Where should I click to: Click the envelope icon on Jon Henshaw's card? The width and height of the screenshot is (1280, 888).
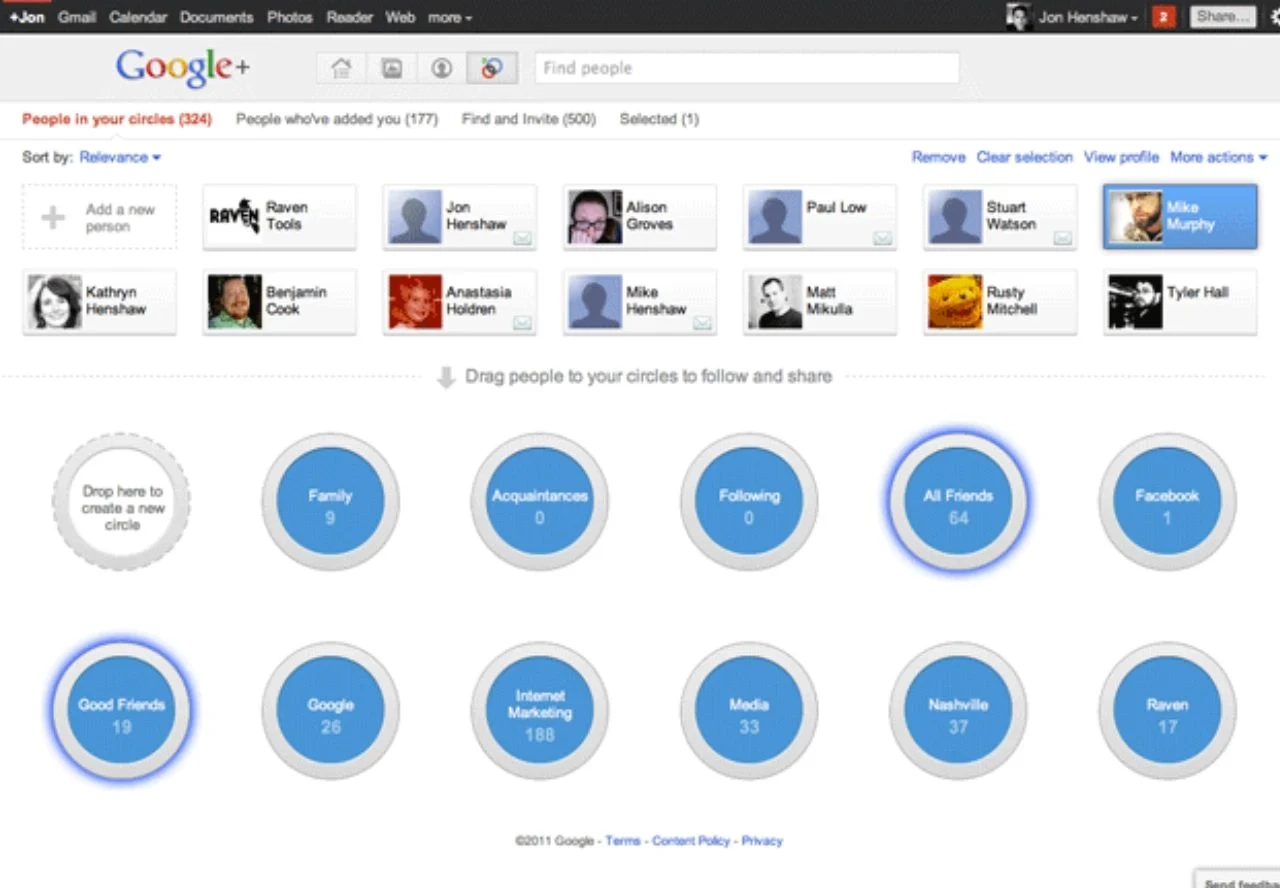522,238
